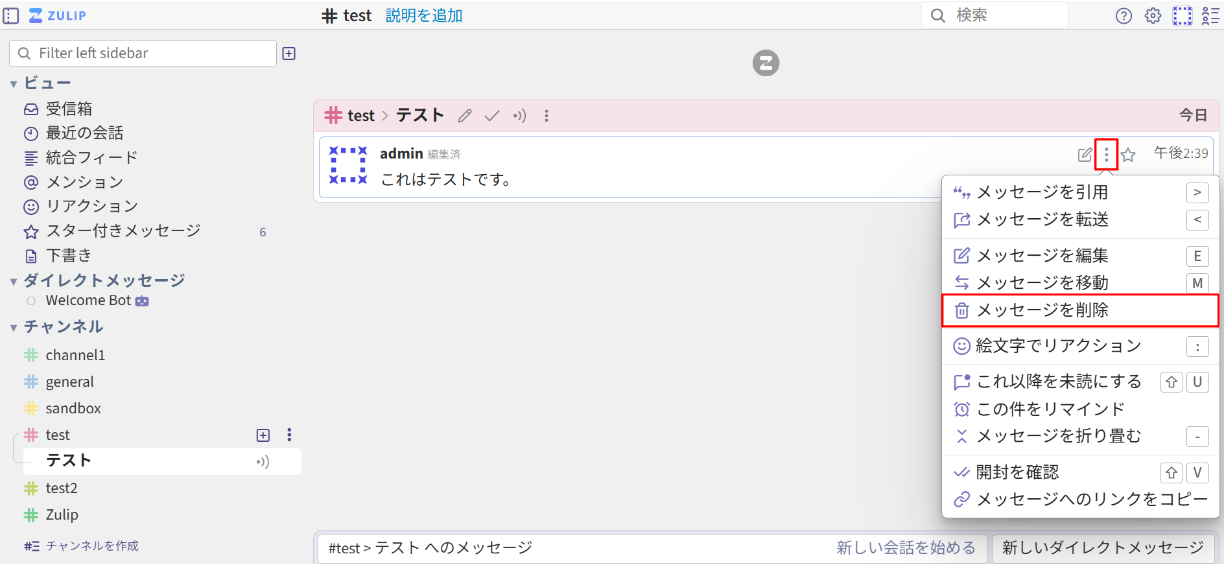The width and height of the screenshot is (1225, 564).
Task: Focus the Filter left sidebar field
Action: coord(142,53)
